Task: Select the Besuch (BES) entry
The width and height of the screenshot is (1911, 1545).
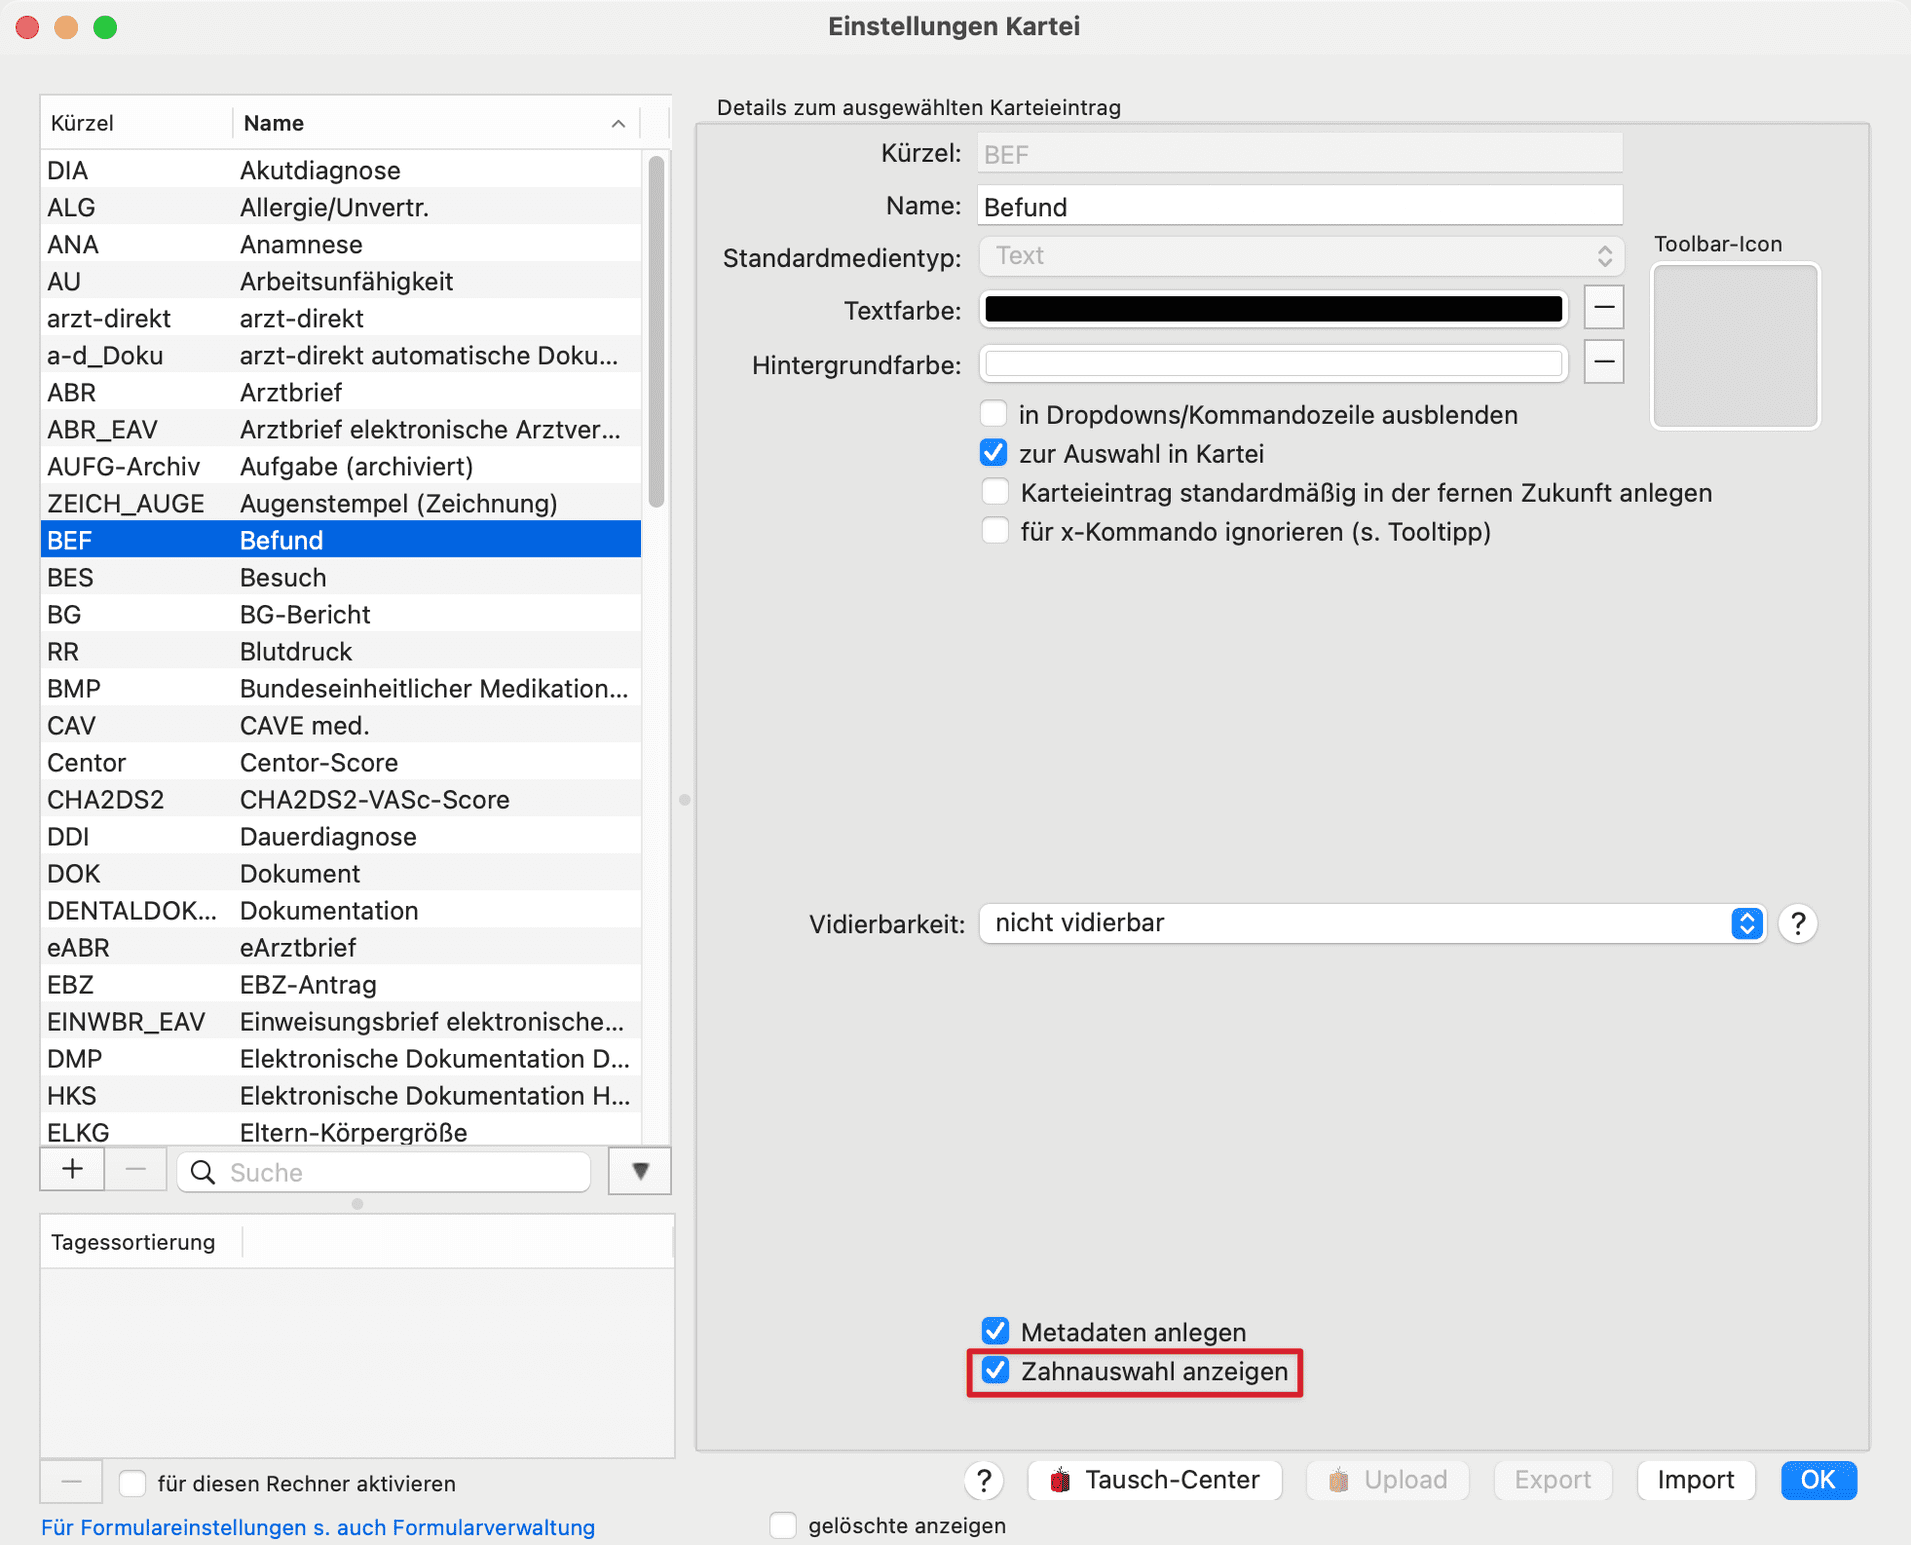Action: pos(340,577)
